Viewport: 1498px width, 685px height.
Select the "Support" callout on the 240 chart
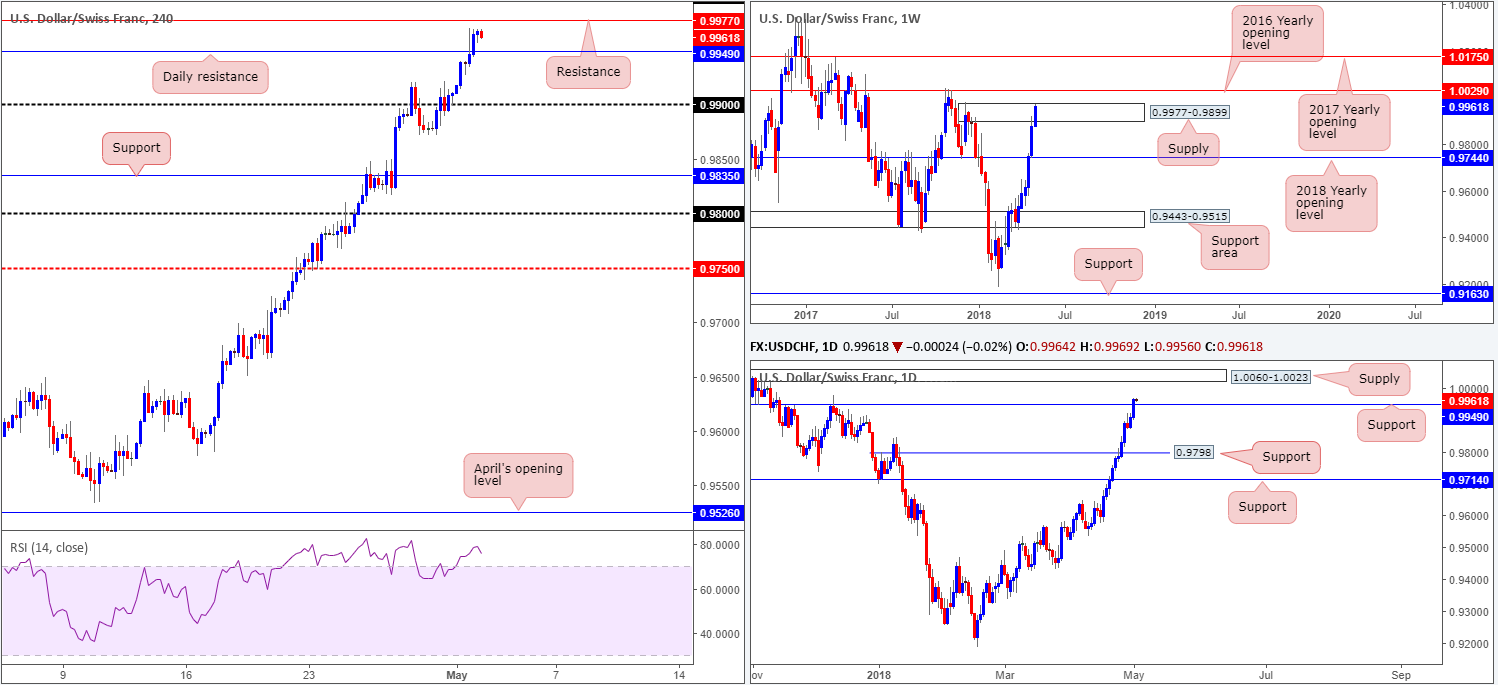pos(136,148)
